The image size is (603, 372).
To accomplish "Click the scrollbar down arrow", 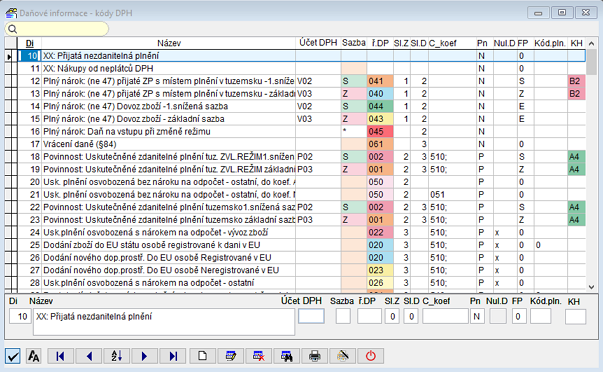I will tap(591, 287).
